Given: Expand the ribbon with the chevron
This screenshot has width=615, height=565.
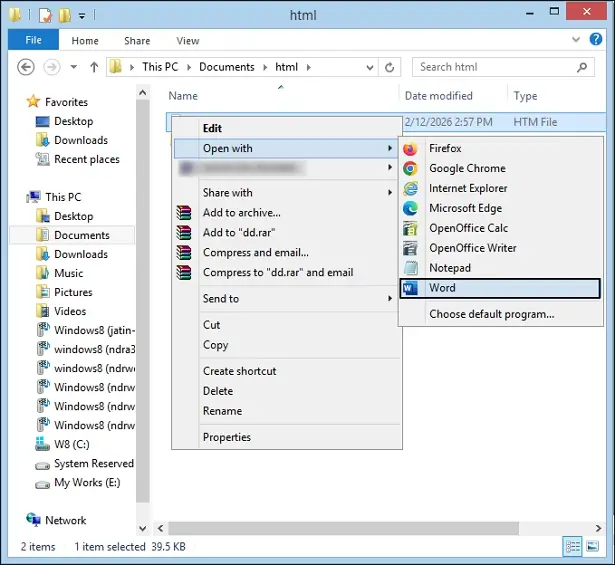Looking at the screenshot, I should [576, 40].
